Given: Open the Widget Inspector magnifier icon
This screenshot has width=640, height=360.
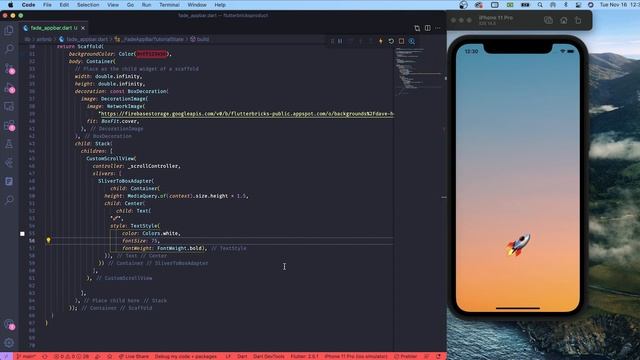Looking at the screenshot, I should [x=412, y=41].
